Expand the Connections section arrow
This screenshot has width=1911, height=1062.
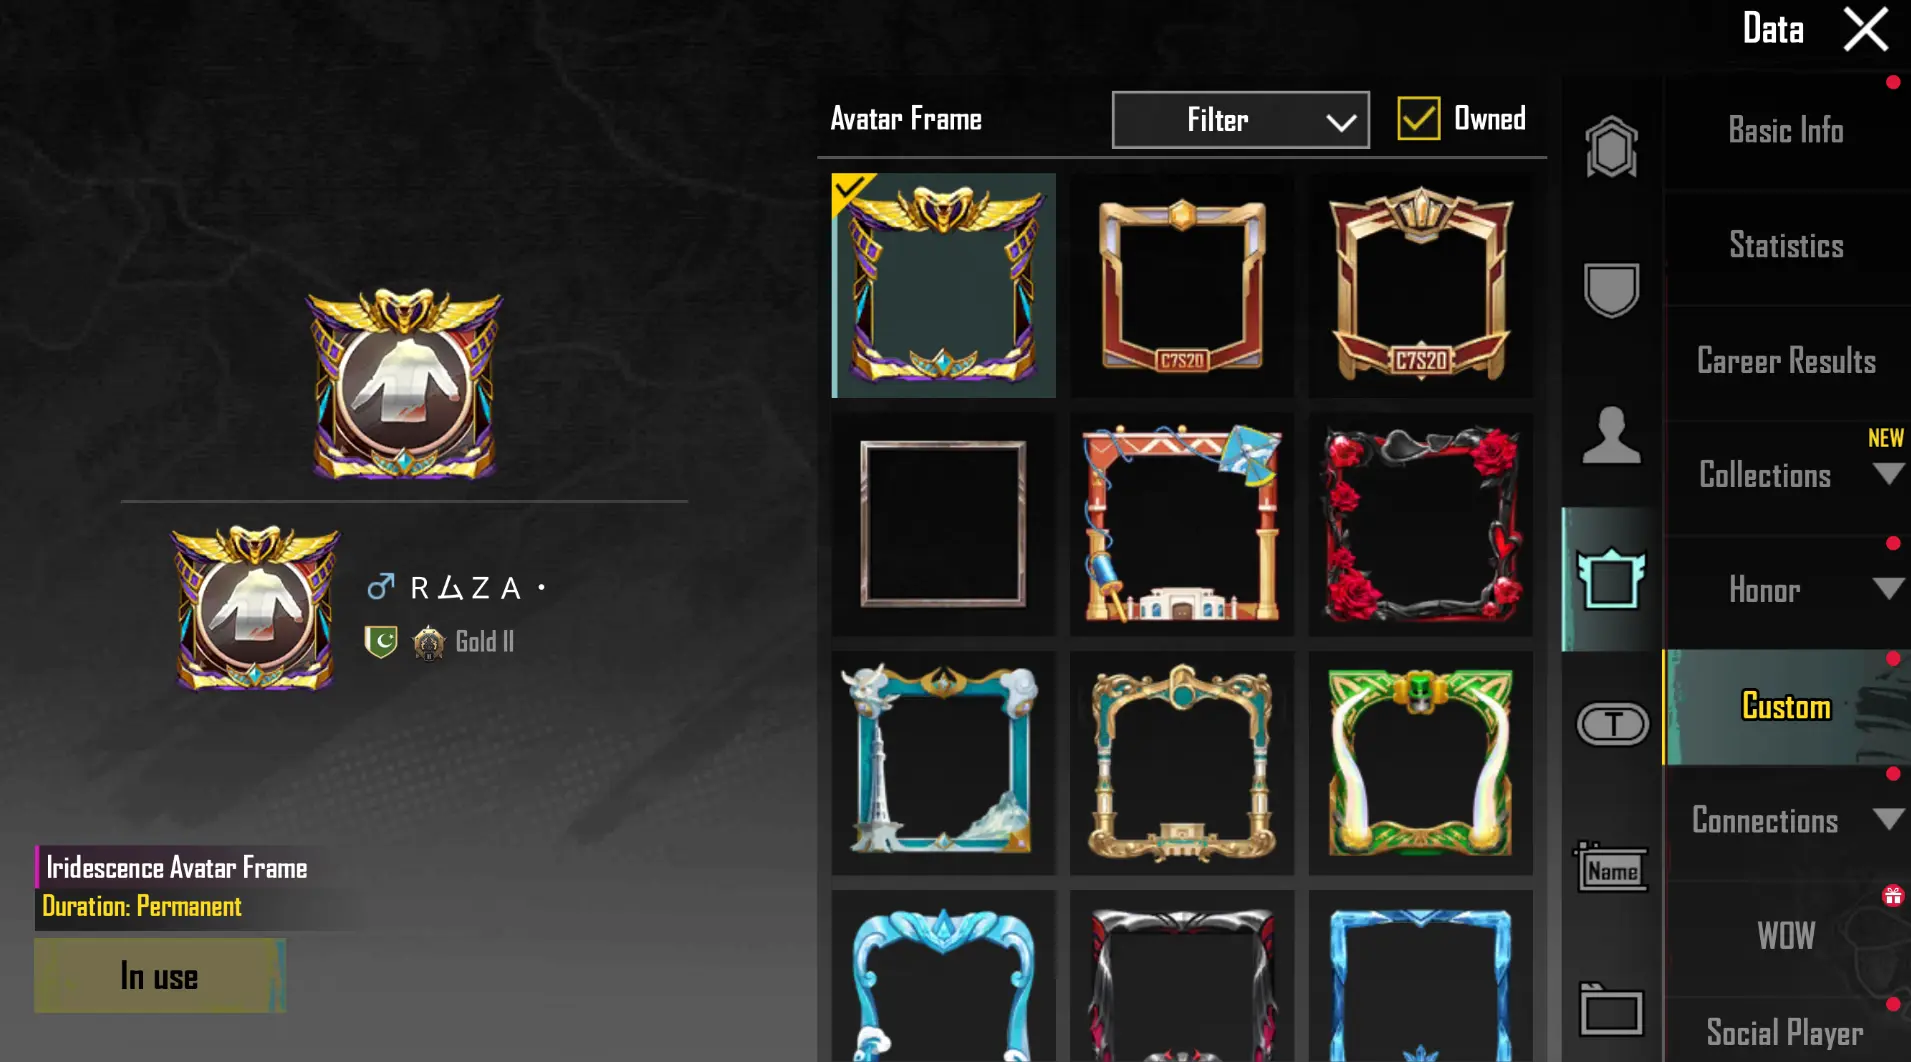click(1887, 820)
